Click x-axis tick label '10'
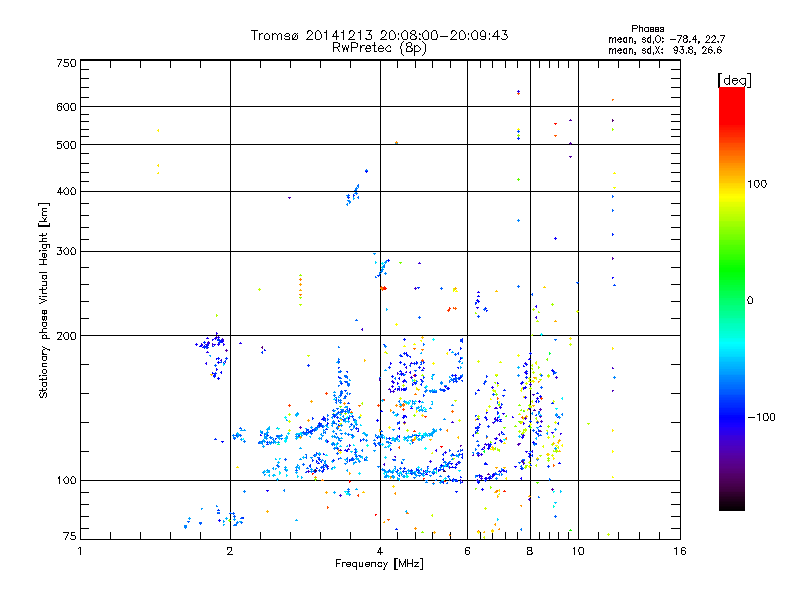The image size is (800, 600). pyautogui.click(x=578, y=551)
